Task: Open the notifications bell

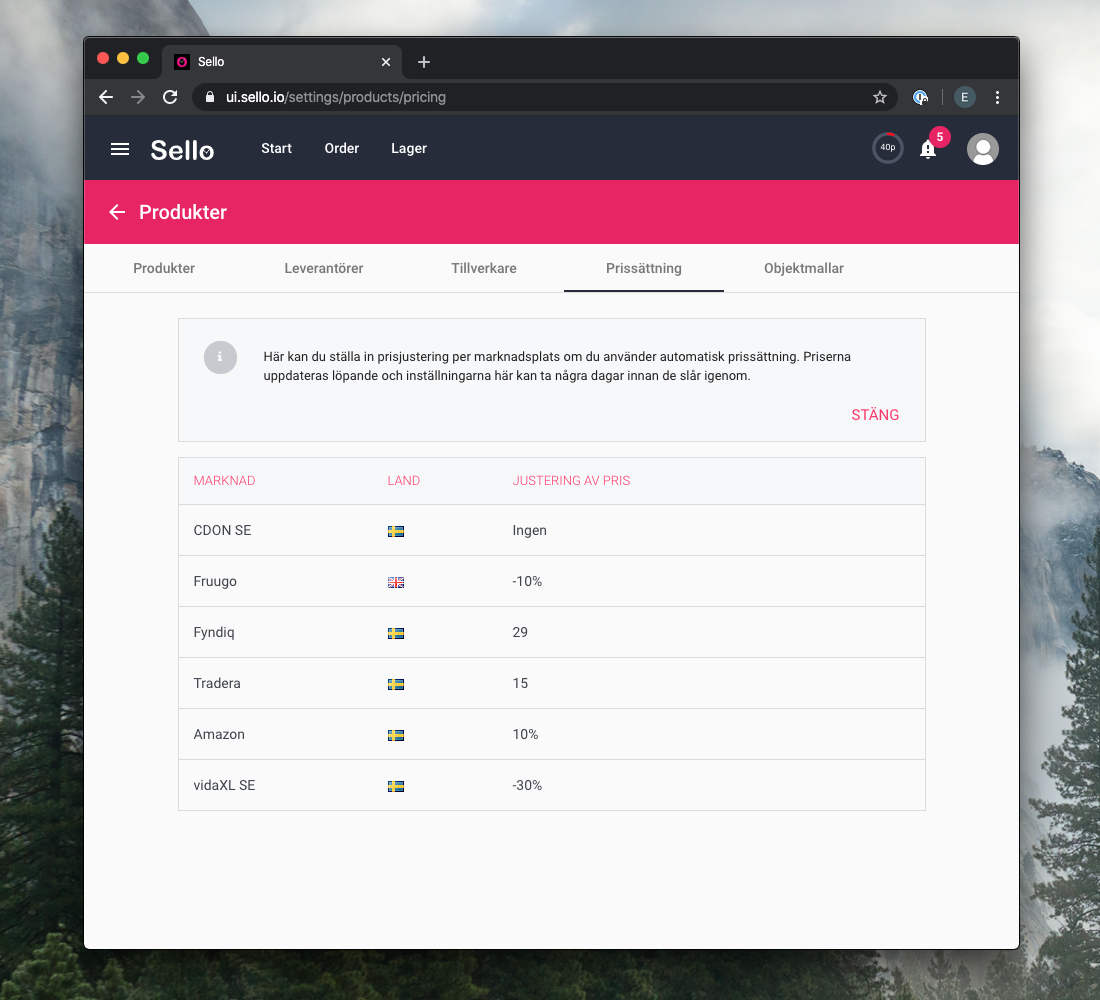Action: click(928, 149)
